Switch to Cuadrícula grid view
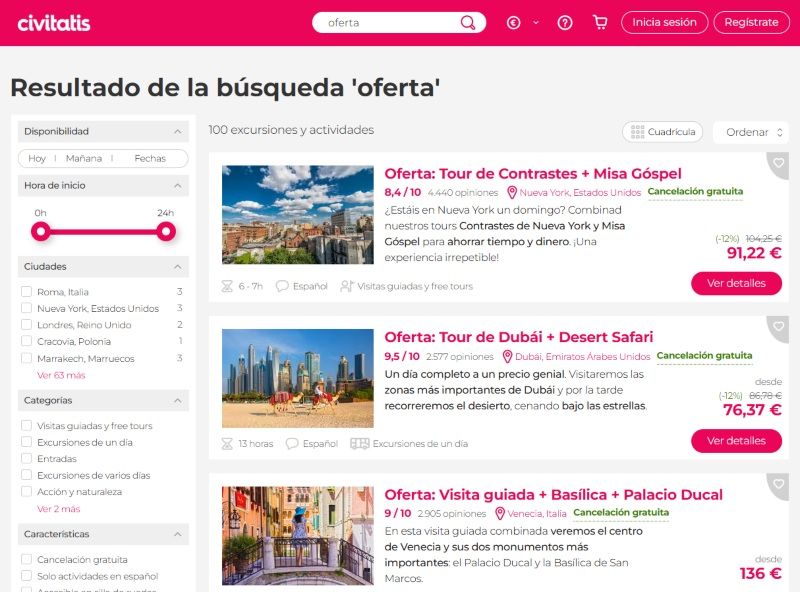The height and width of the screenshot is (592, 800). coord(662,132)
